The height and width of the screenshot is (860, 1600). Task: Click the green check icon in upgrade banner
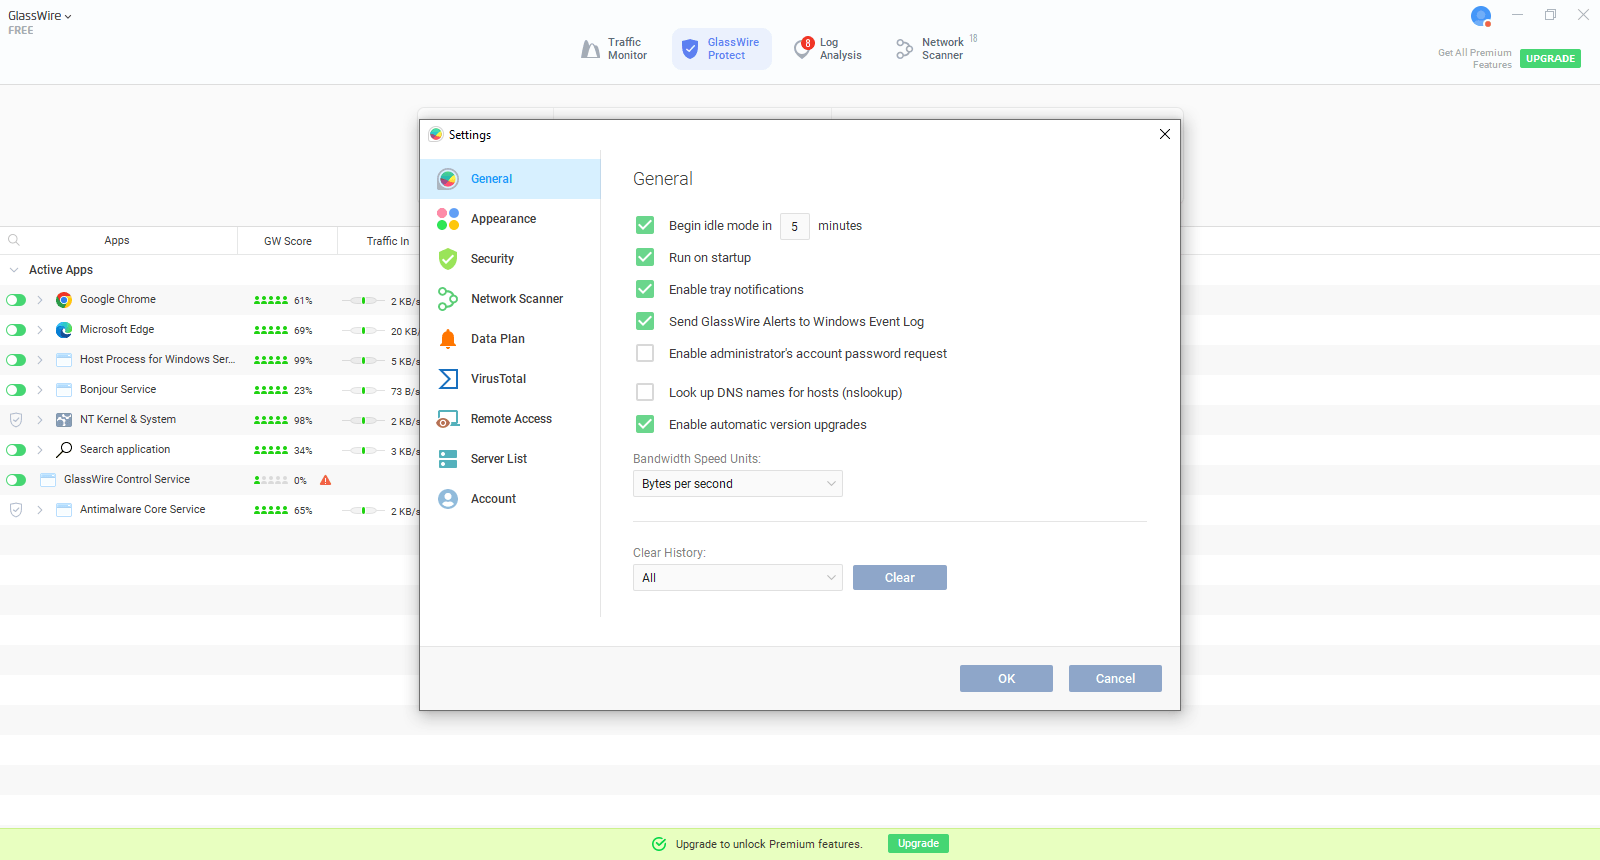659,844
